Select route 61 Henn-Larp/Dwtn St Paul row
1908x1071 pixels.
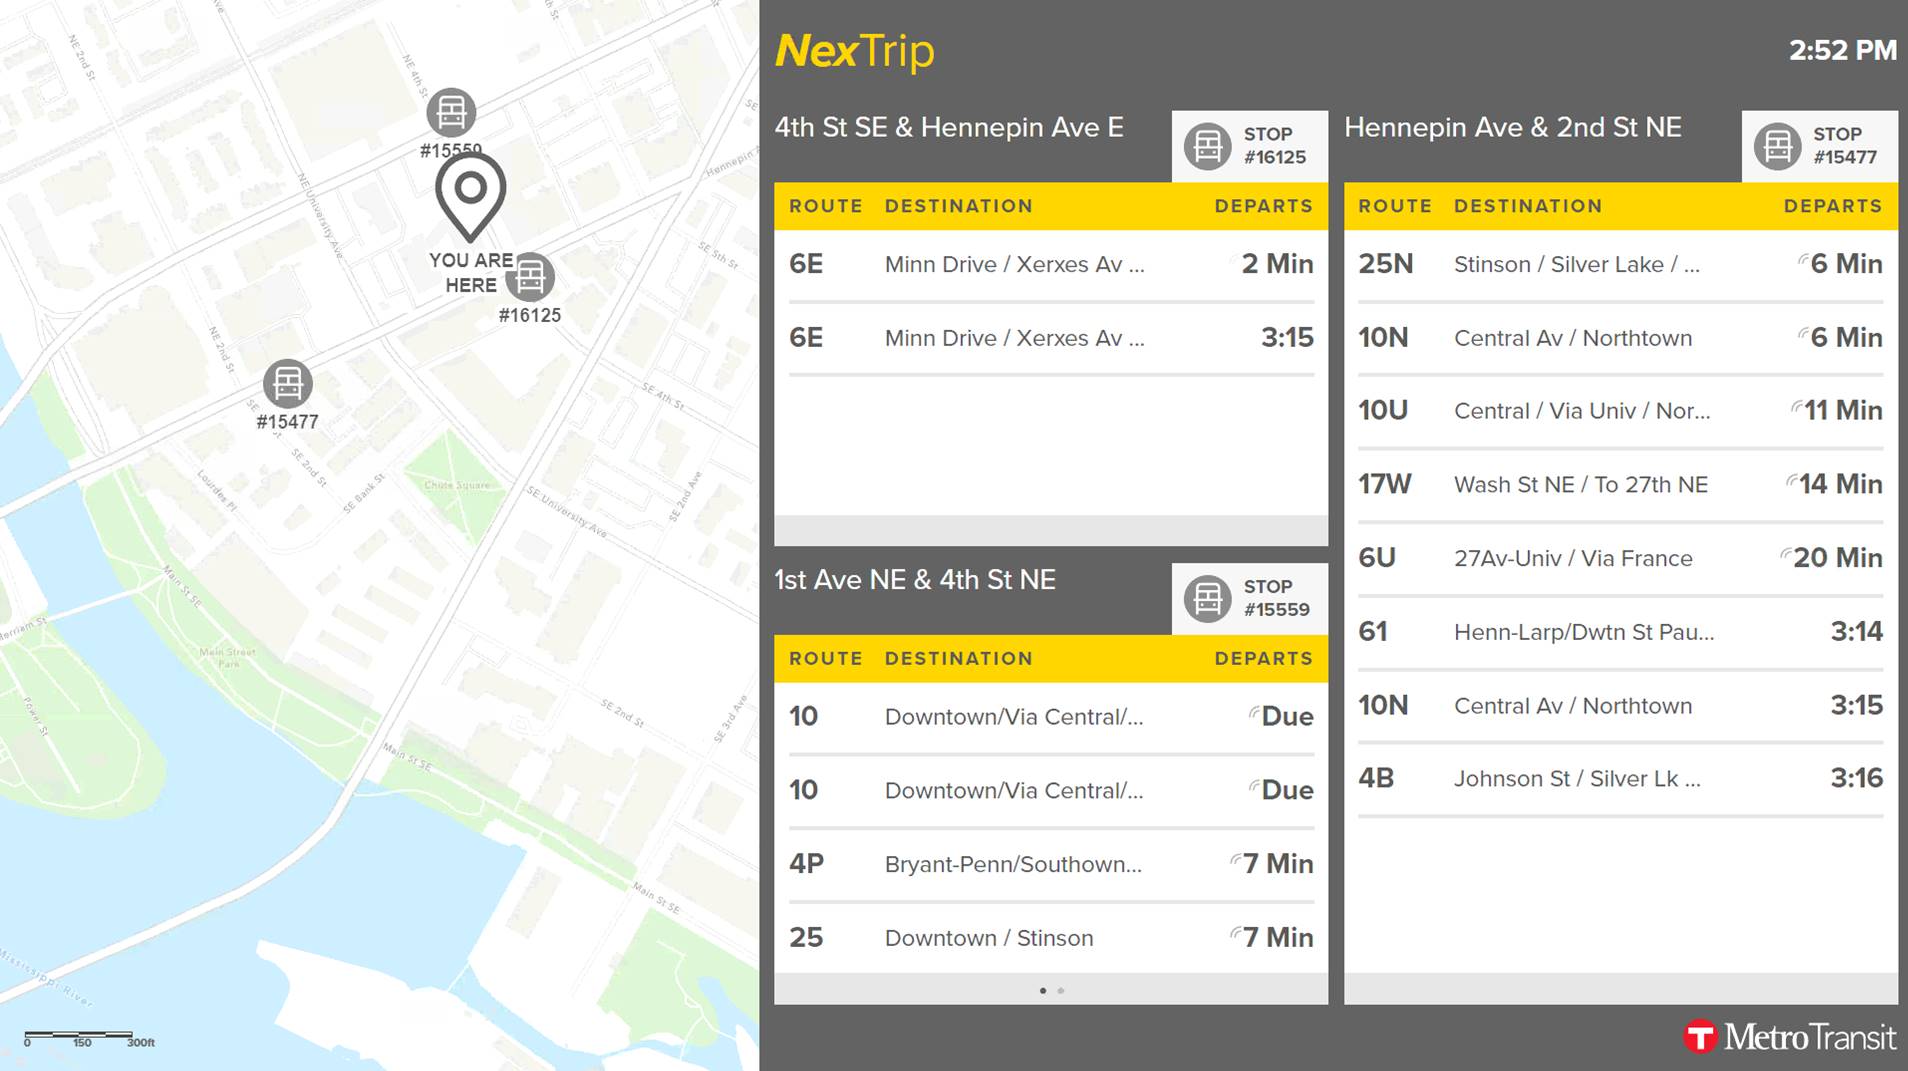pos(1619,632)
